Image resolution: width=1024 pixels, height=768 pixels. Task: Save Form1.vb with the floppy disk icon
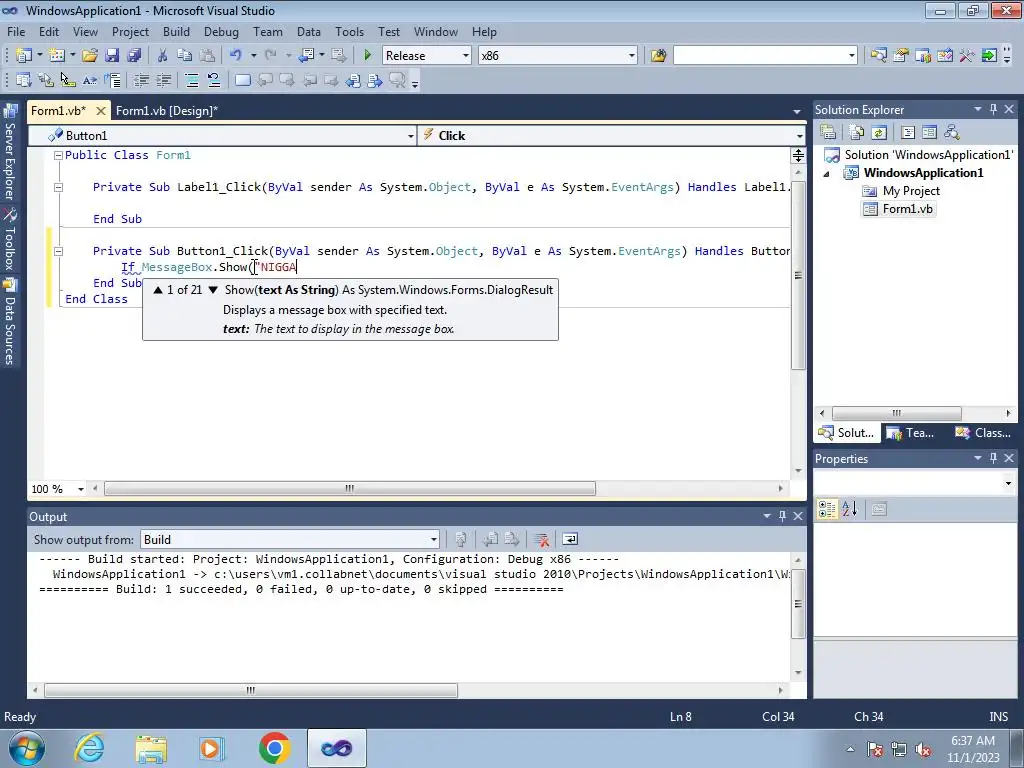(x=112, y=56)
